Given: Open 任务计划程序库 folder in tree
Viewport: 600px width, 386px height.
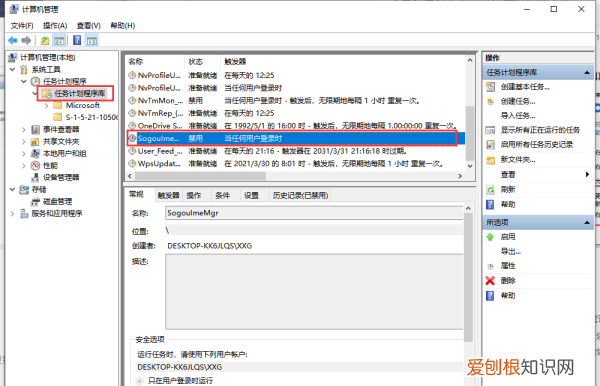Looking at the screenshot, I should [80, 93].
